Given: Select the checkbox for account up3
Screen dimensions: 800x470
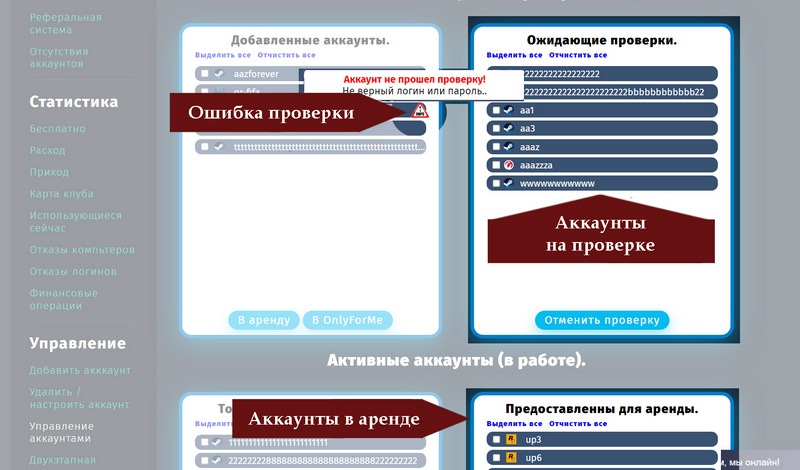Looking at the screenshot, I should point(495,439).
